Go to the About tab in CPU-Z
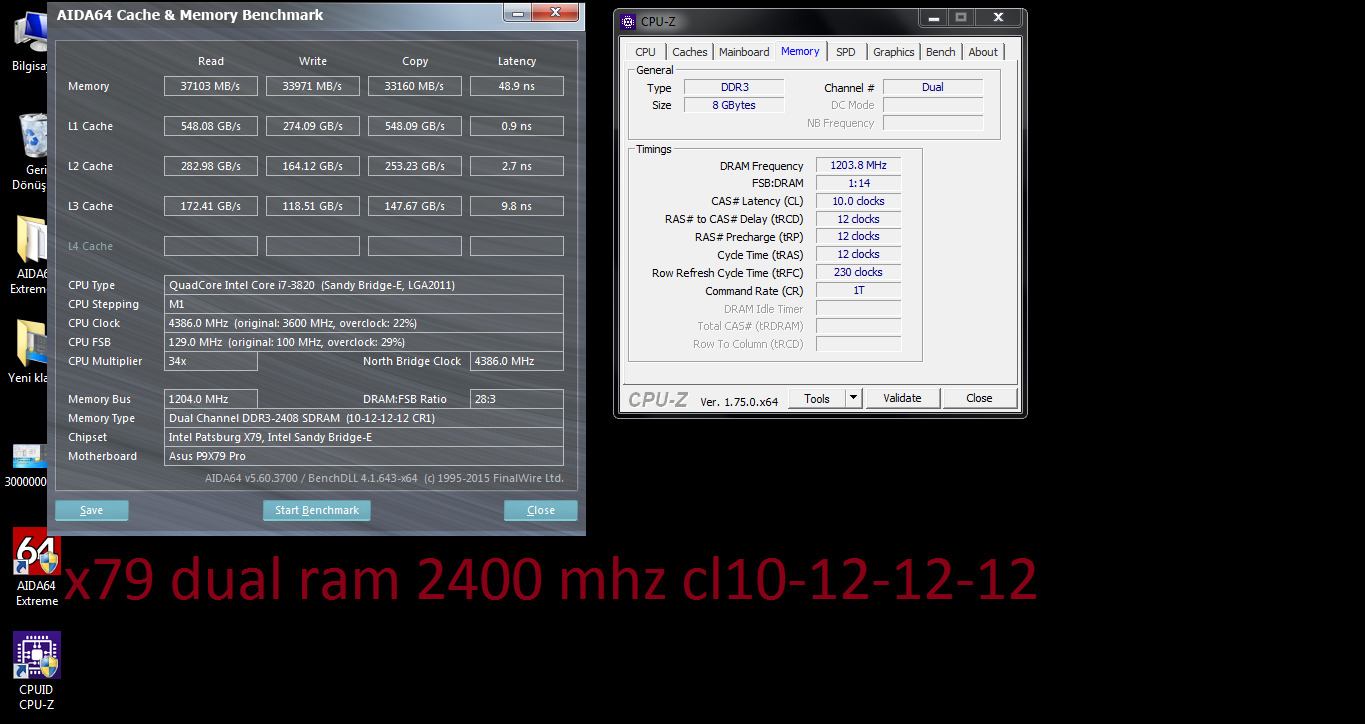This screenshot has width=1365, height=724. (983, 52)
